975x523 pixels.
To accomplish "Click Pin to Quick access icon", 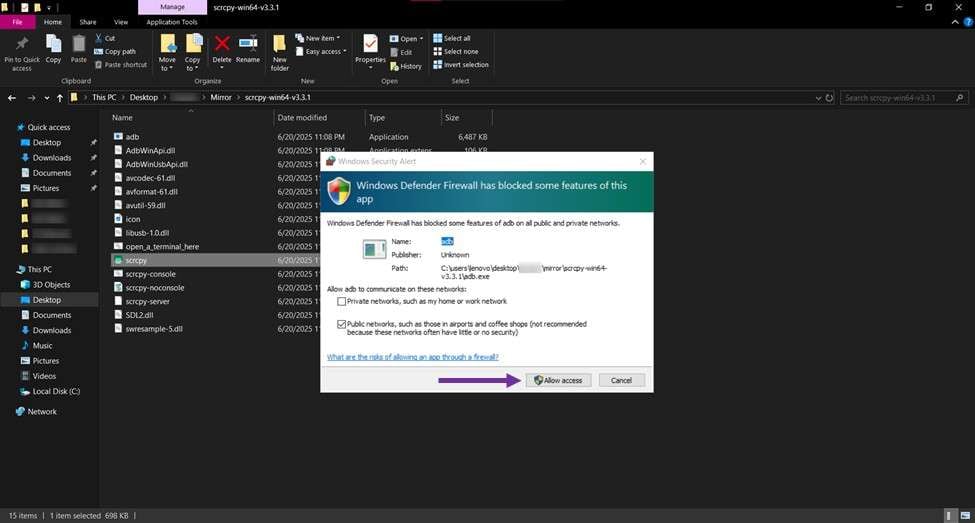I will [22, 44].
